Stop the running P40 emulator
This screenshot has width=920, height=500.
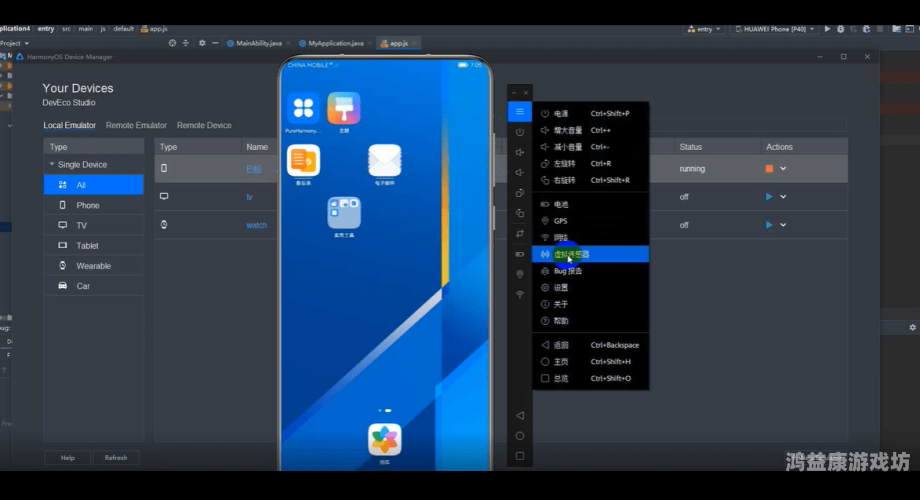[769, 169]
